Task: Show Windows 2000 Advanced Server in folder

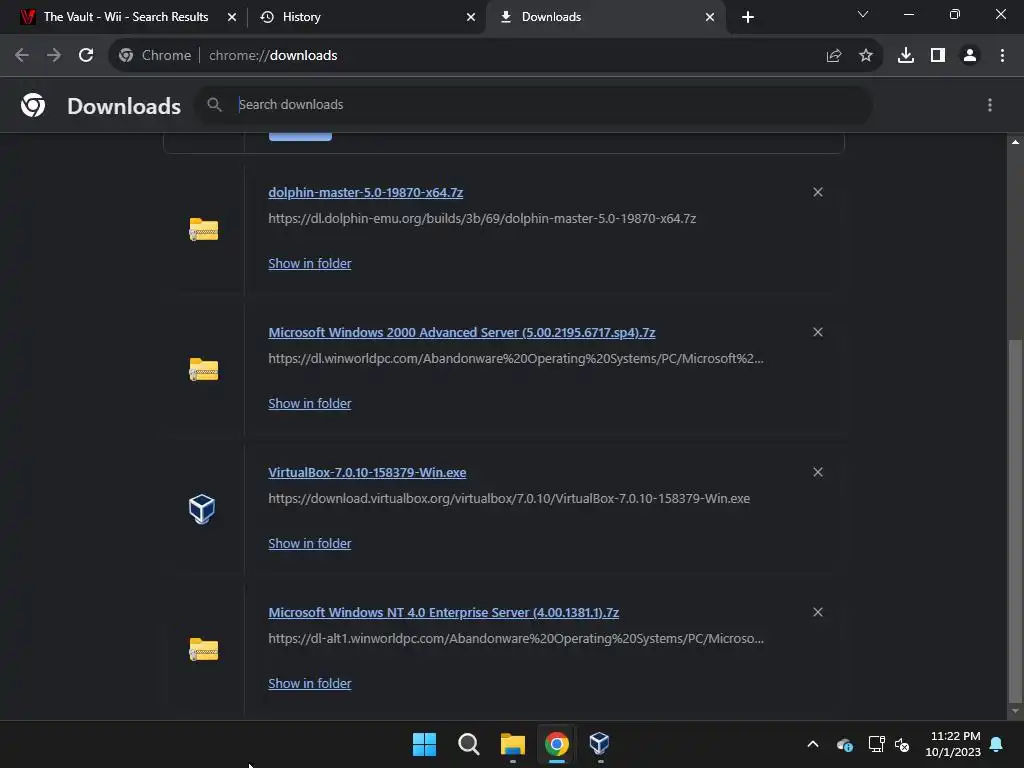Action: (310, 403)
